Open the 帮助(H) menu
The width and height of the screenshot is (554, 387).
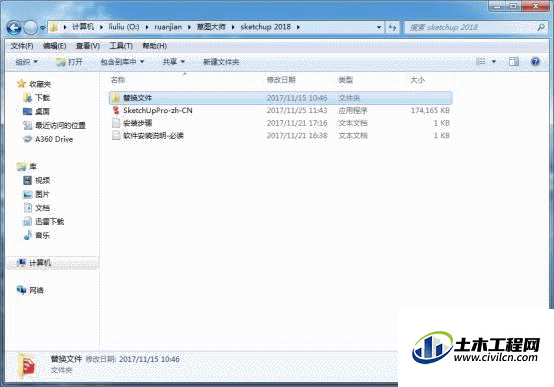click(x=154, y=46)
